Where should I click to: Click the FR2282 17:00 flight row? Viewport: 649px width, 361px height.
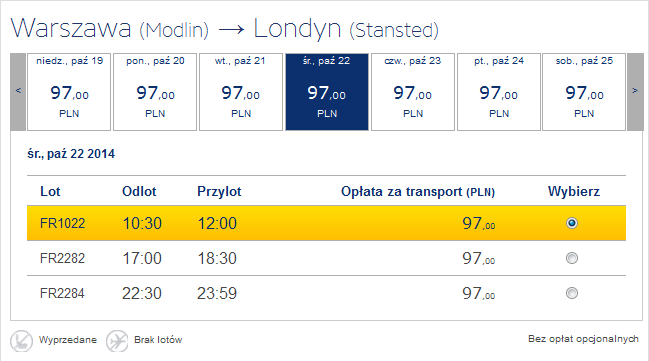click(327, 258)
